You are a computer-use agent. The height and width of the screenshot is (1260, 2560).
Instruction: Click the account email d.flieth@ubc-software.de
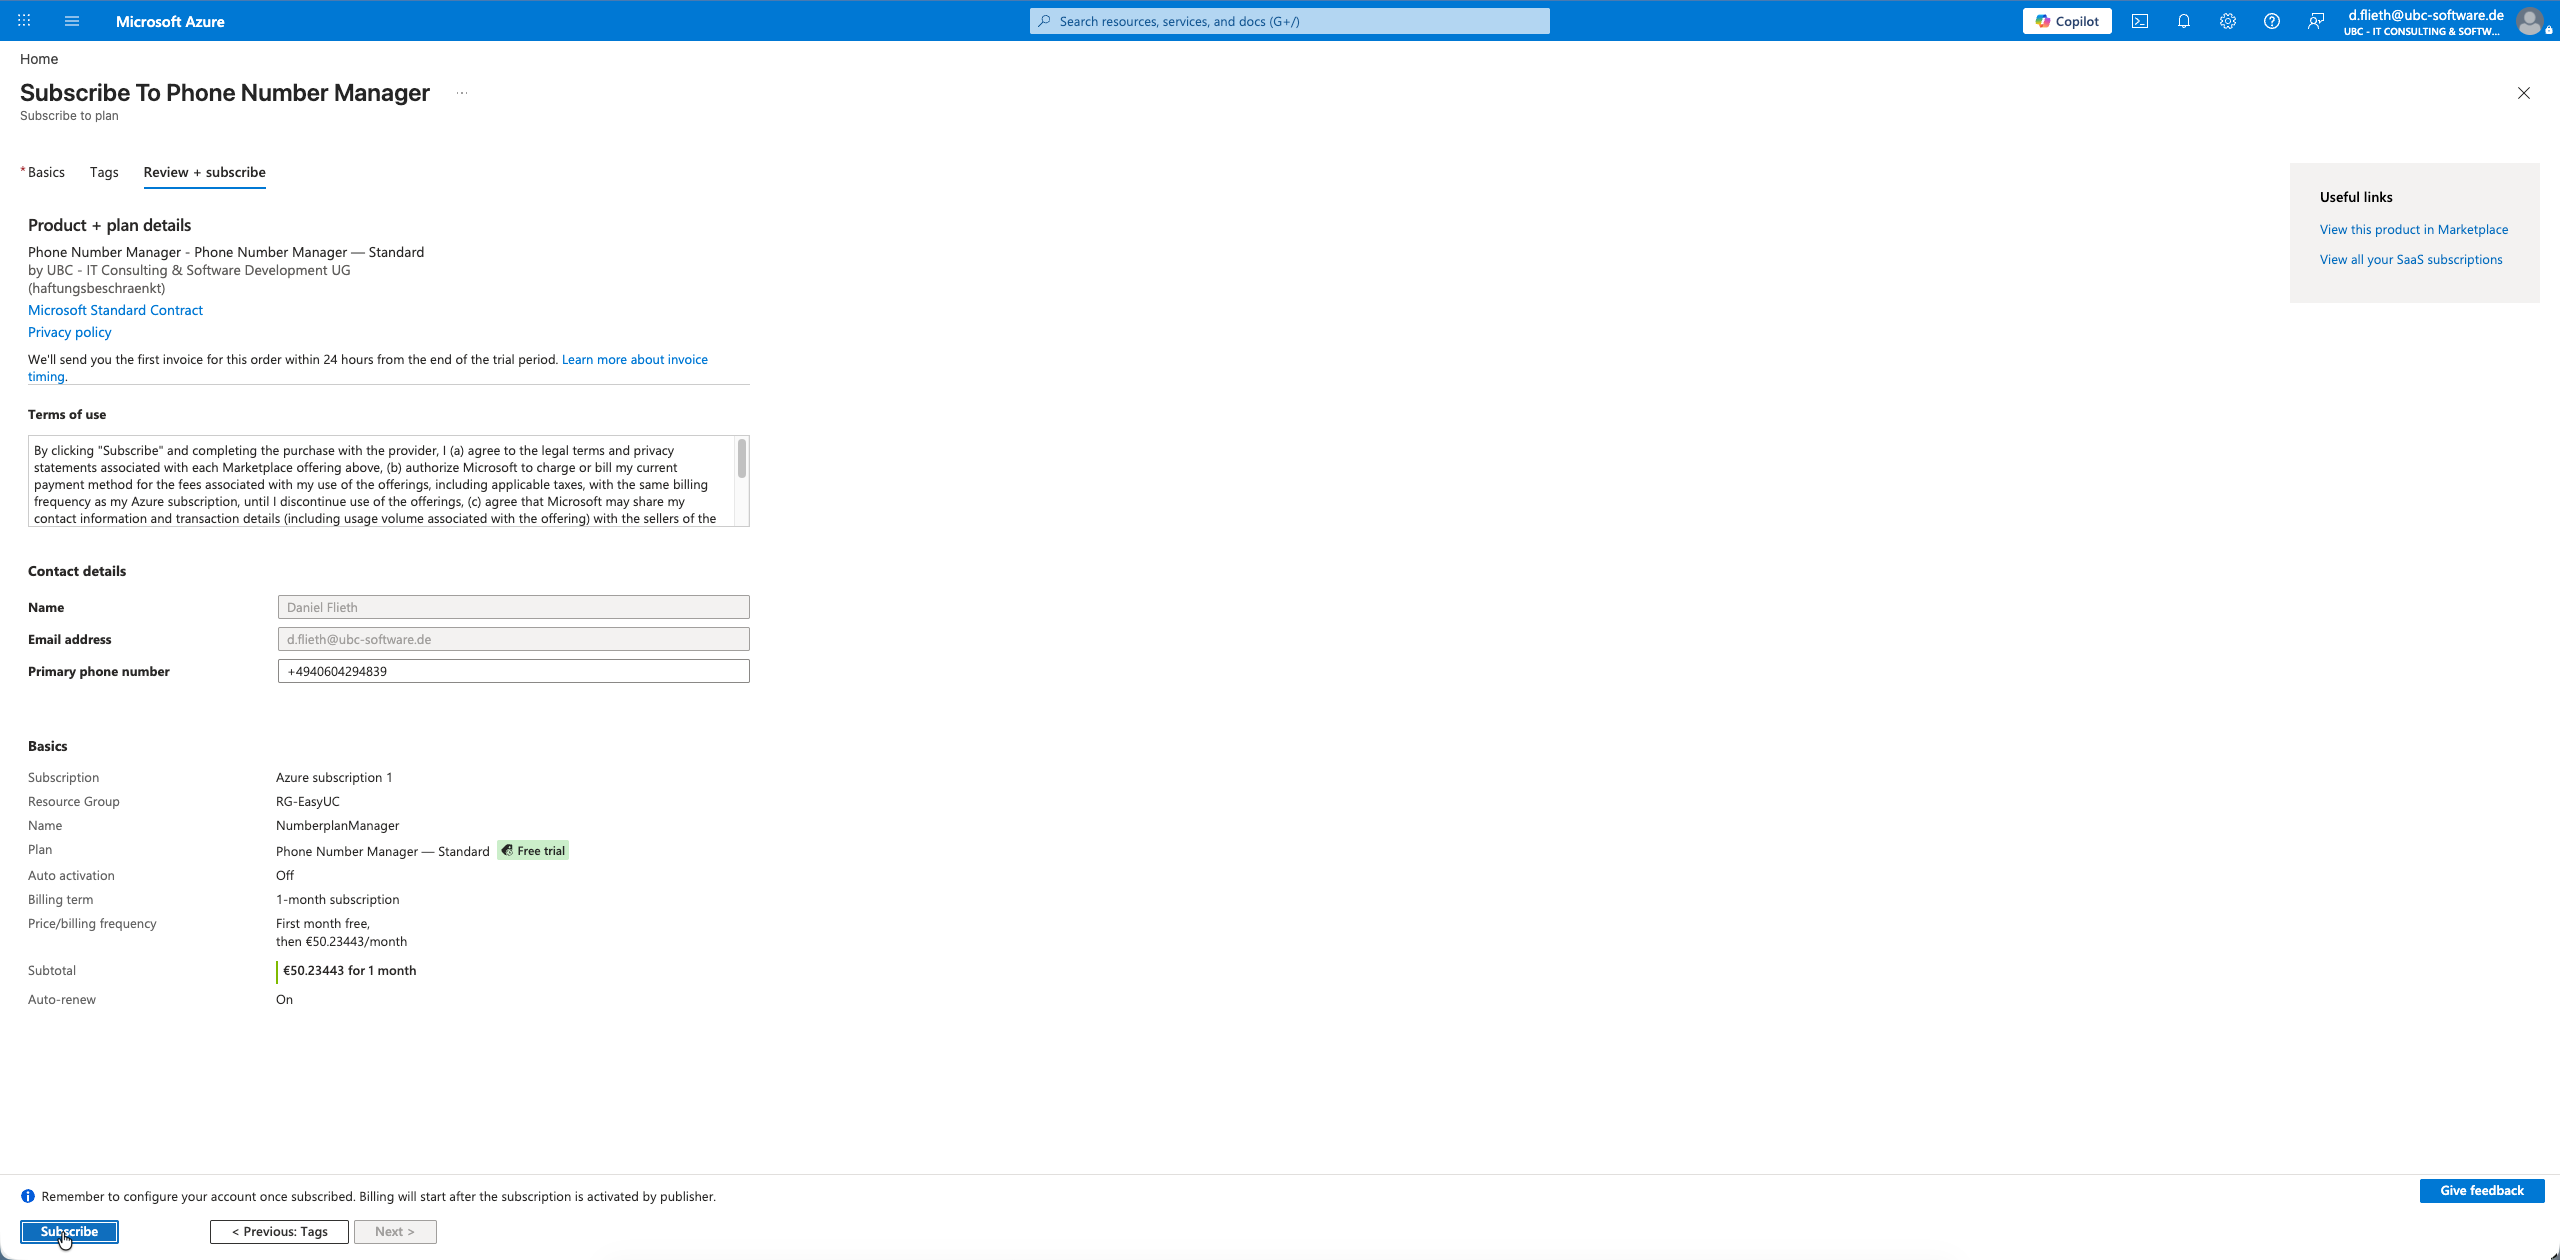coord(2426,15)
